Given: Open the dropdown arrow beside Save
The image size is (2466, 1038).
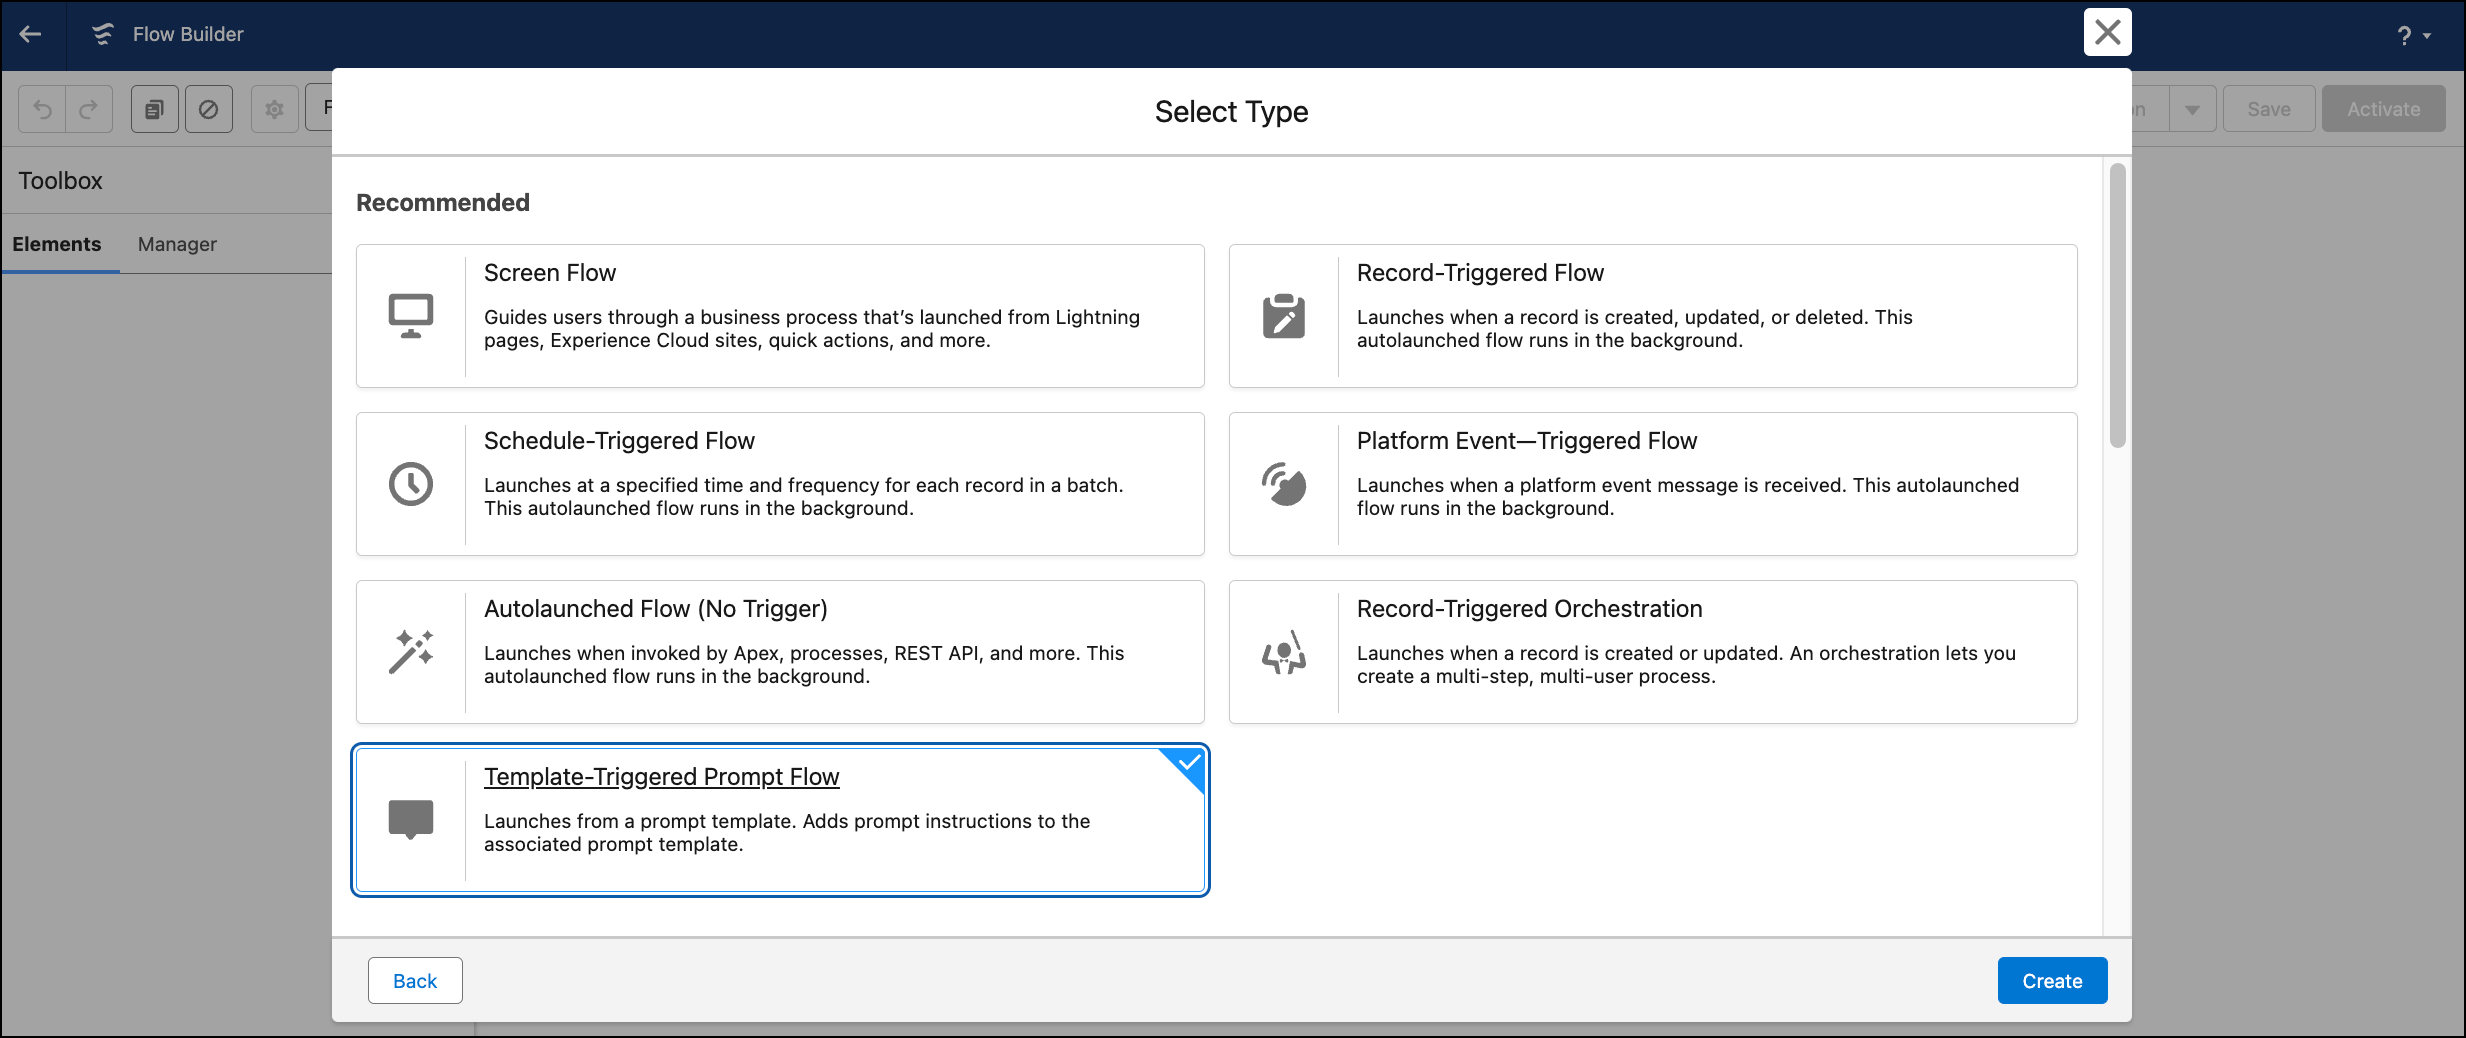Looking at the screenshot, I should pyautogui.click(x=2192, y=109).
